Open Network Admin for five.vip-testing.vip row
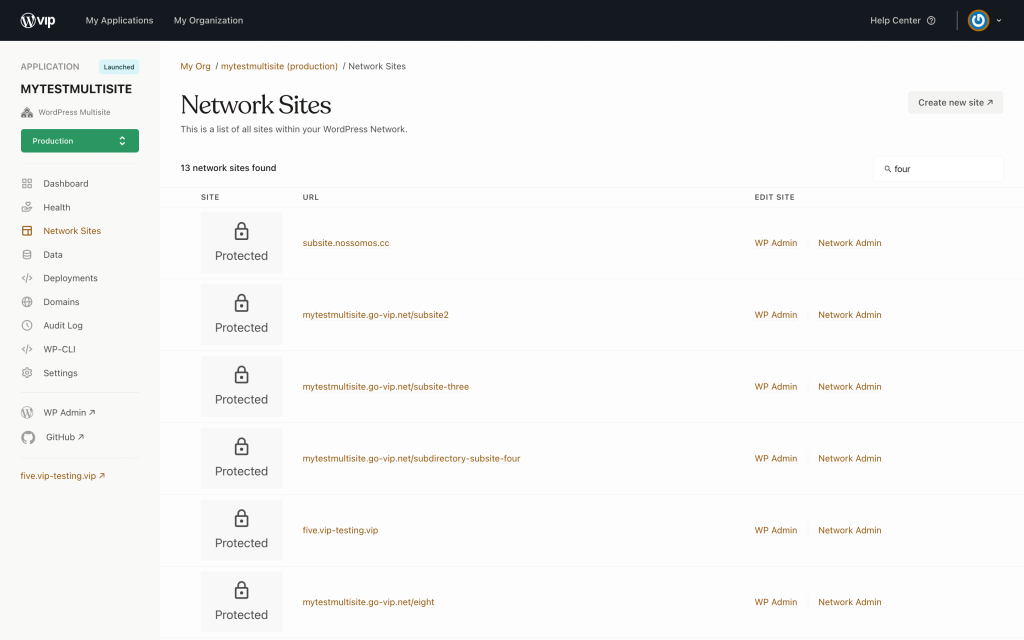 (850, 530)
